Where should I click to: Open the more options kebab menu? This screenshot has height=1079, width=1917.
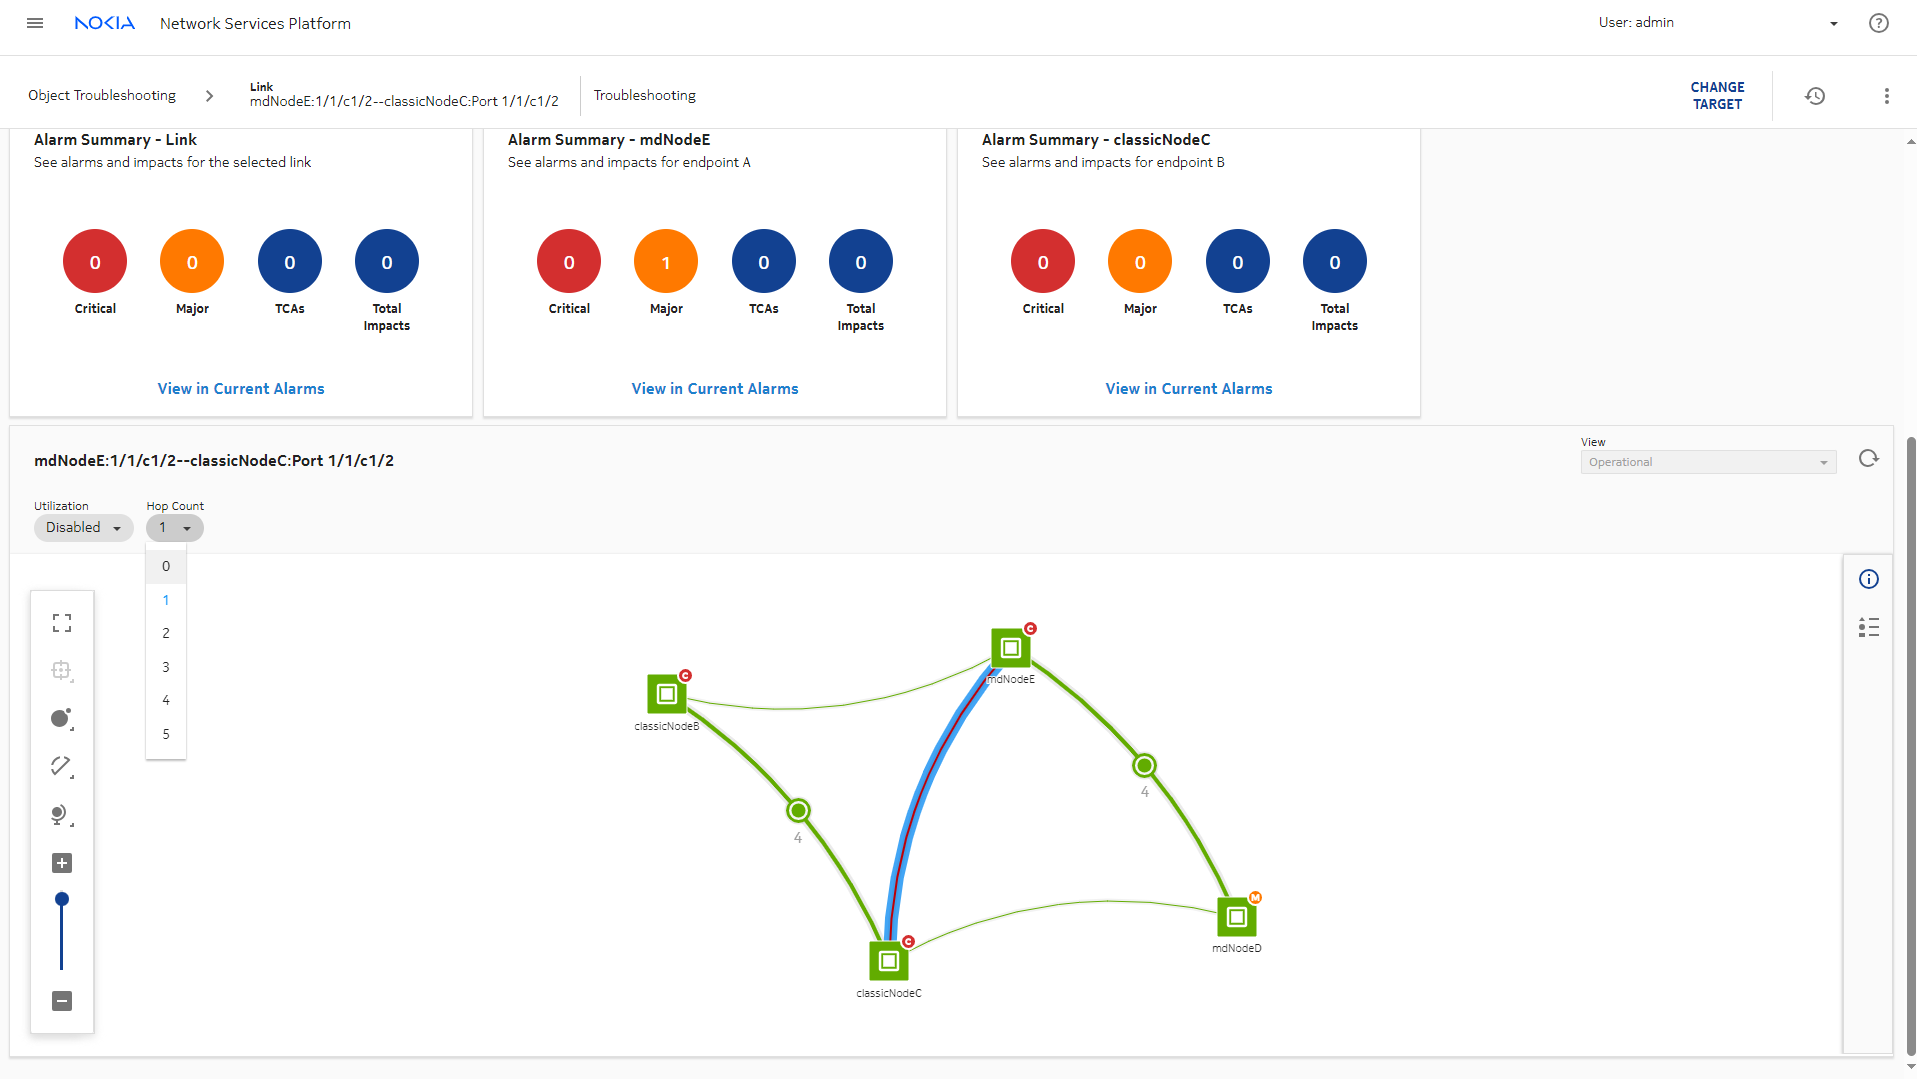tap(1886, 96)
